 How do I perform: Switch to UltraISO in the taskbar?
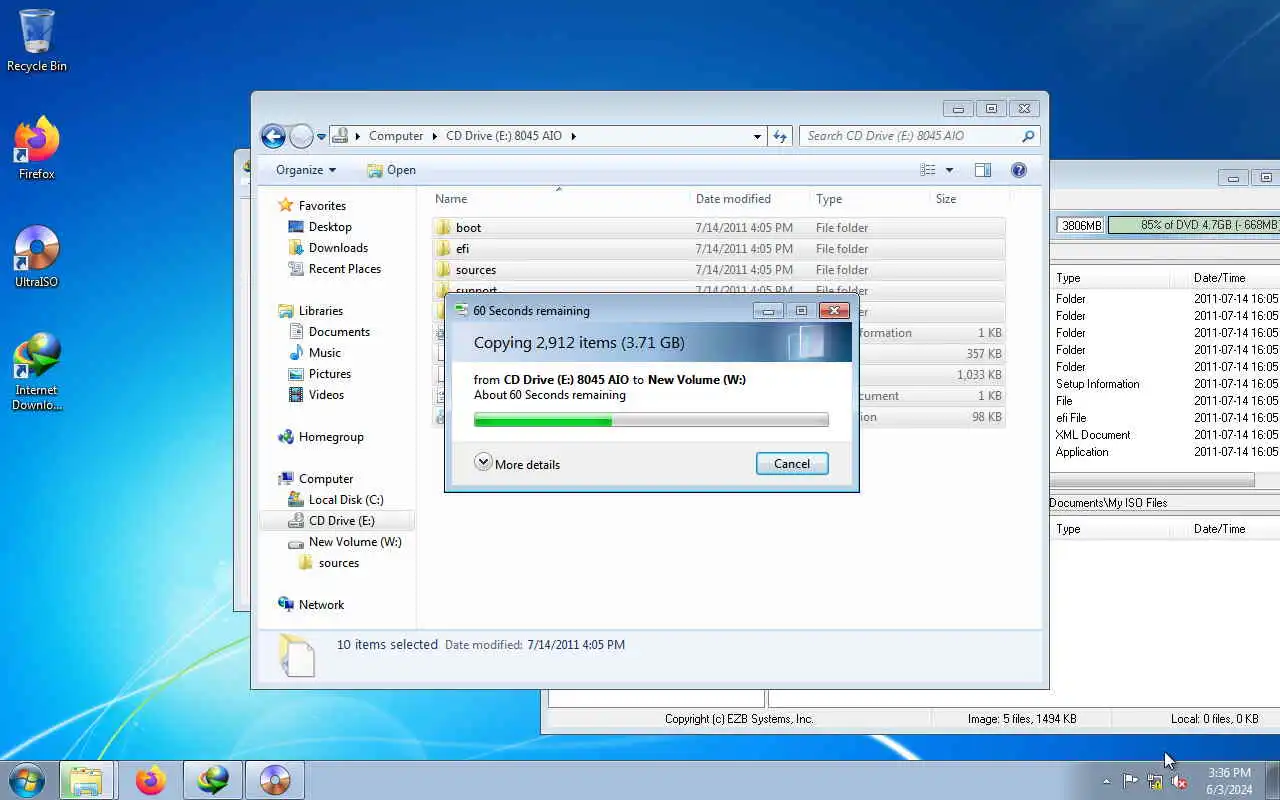point(274,780)
